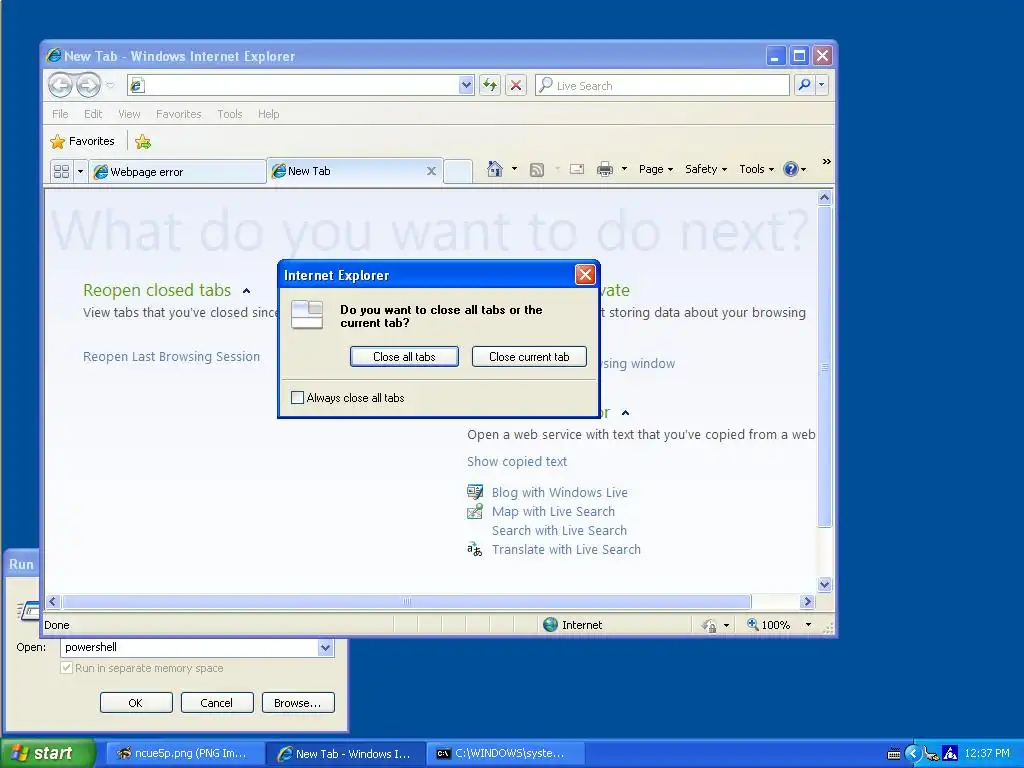
Task: Open a new blank tab button
Action: coord(458,171)
